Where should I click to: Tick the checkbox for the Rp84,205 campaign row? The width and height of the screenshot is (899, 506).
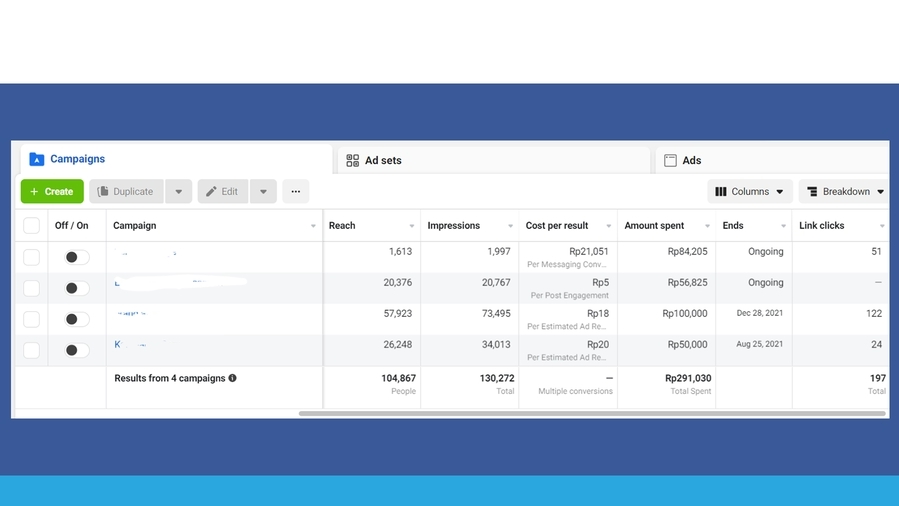(x=32, y=257)
